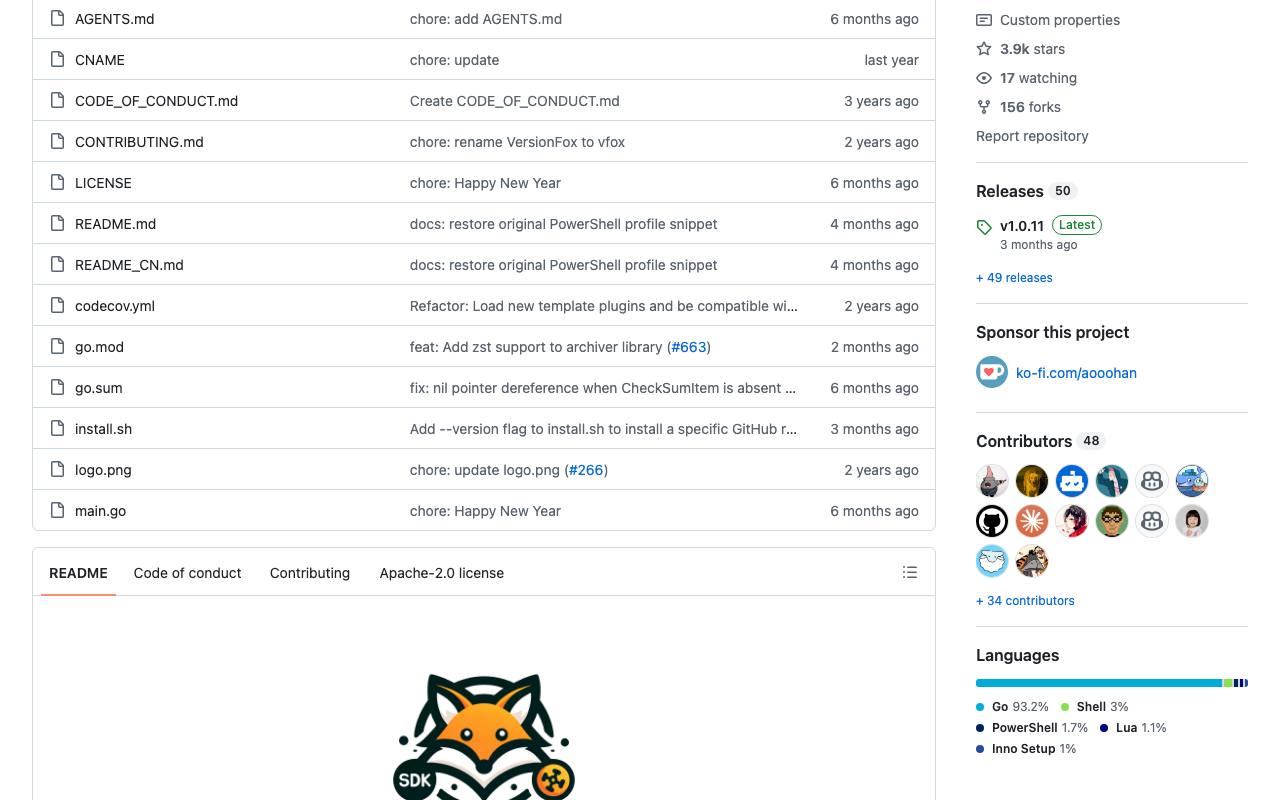Click the file icon next to LICENSE
The width and height of the screenshot is (1280, 800).
click(57, 183)
